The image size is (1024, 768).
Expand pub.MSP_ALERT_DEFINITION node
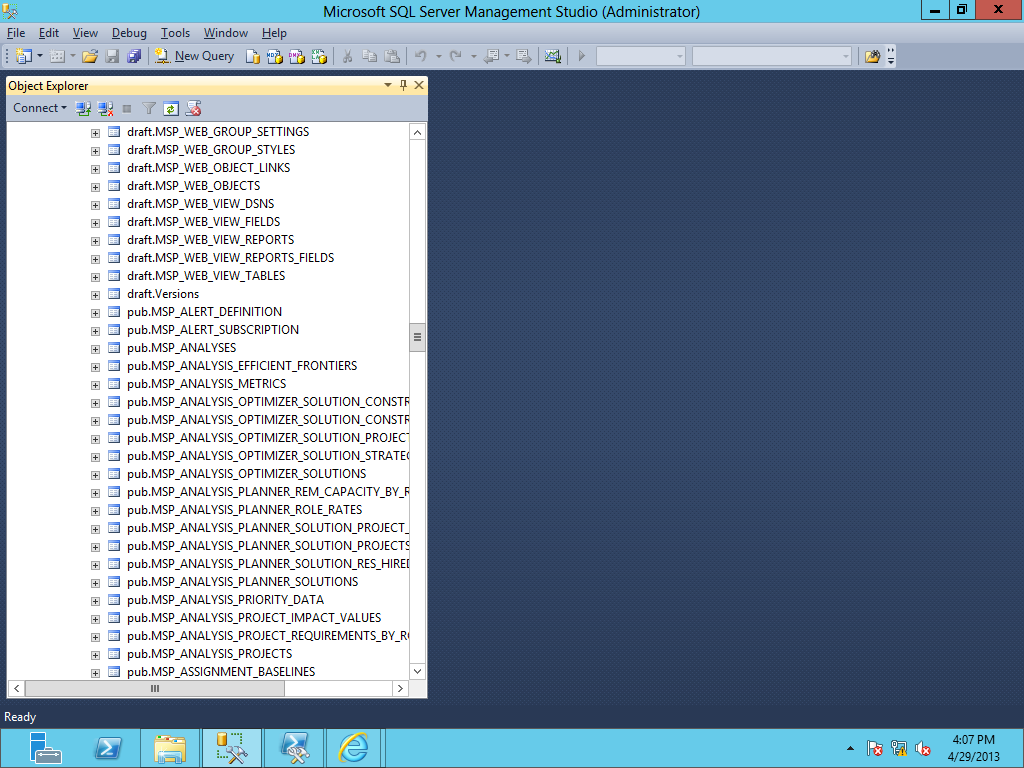[95, 313]
